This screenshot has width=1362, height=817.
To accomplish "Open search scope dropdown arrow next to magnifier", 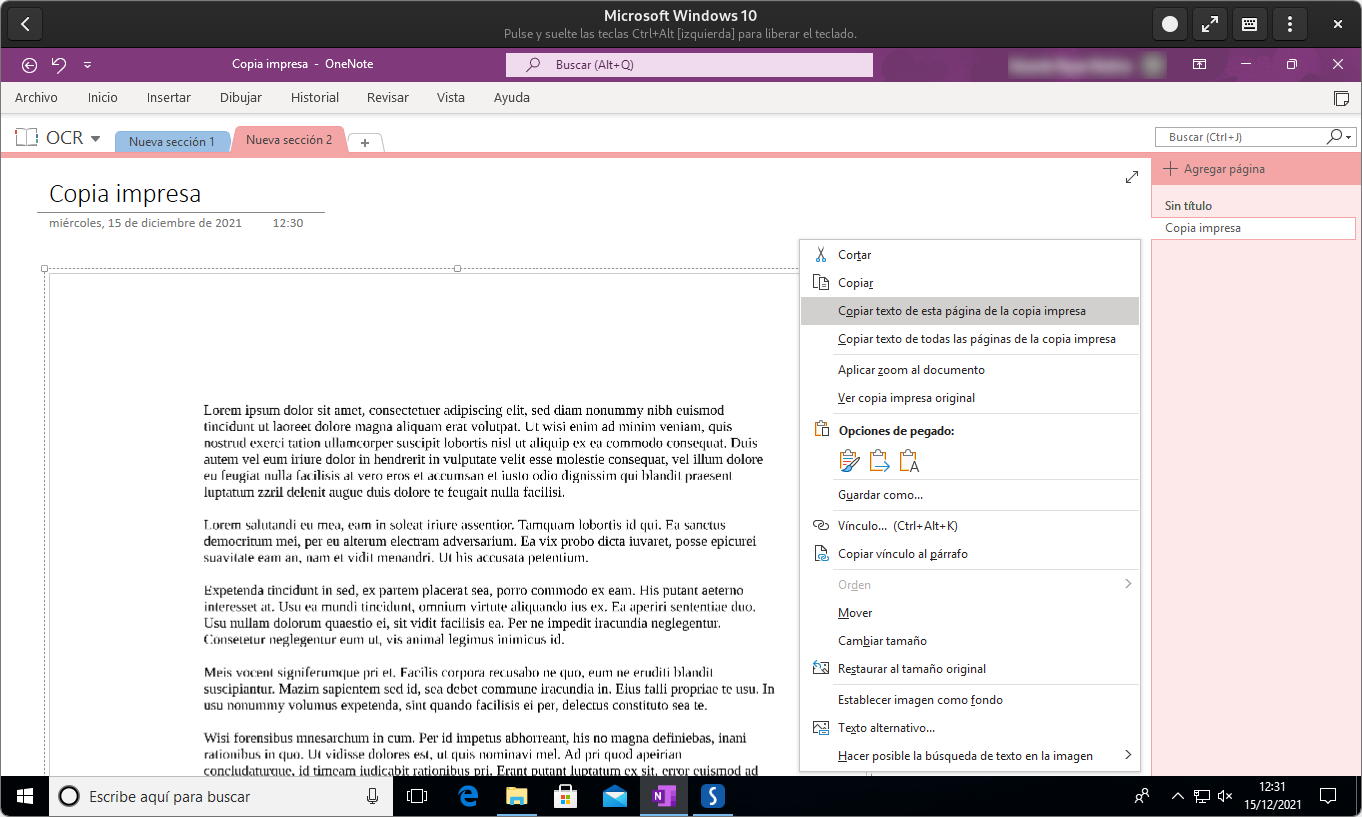I will click(x=1349, y=138).
